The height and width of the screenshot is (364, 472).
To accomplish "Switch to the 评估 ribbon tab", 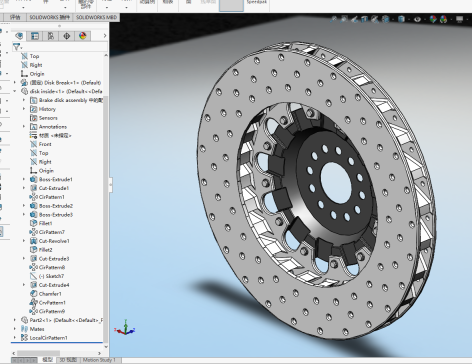I will coord(15,17).
